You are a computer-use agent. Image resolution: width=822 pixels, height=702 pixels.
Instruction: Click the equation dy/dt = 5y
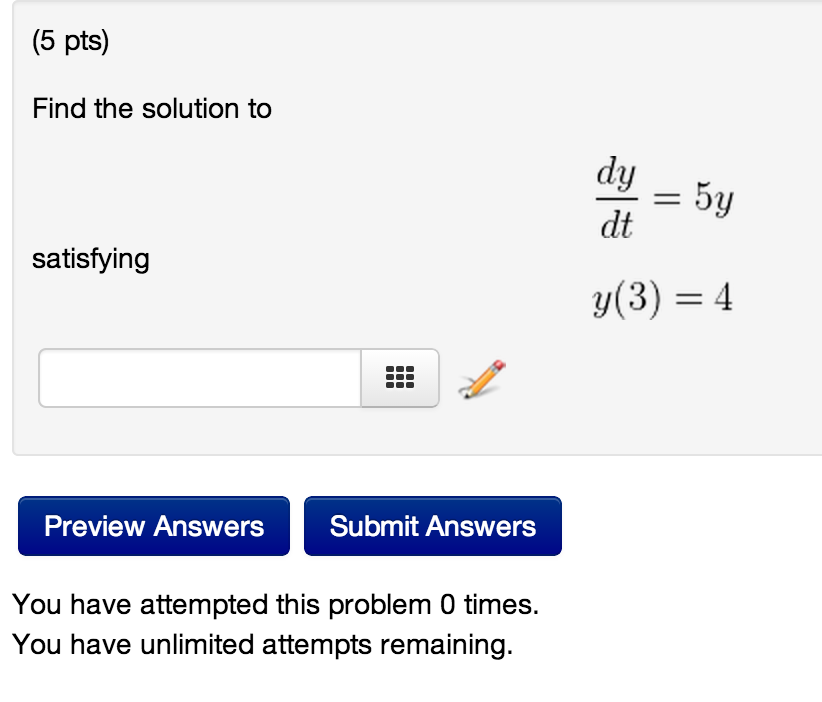point(663,197)
